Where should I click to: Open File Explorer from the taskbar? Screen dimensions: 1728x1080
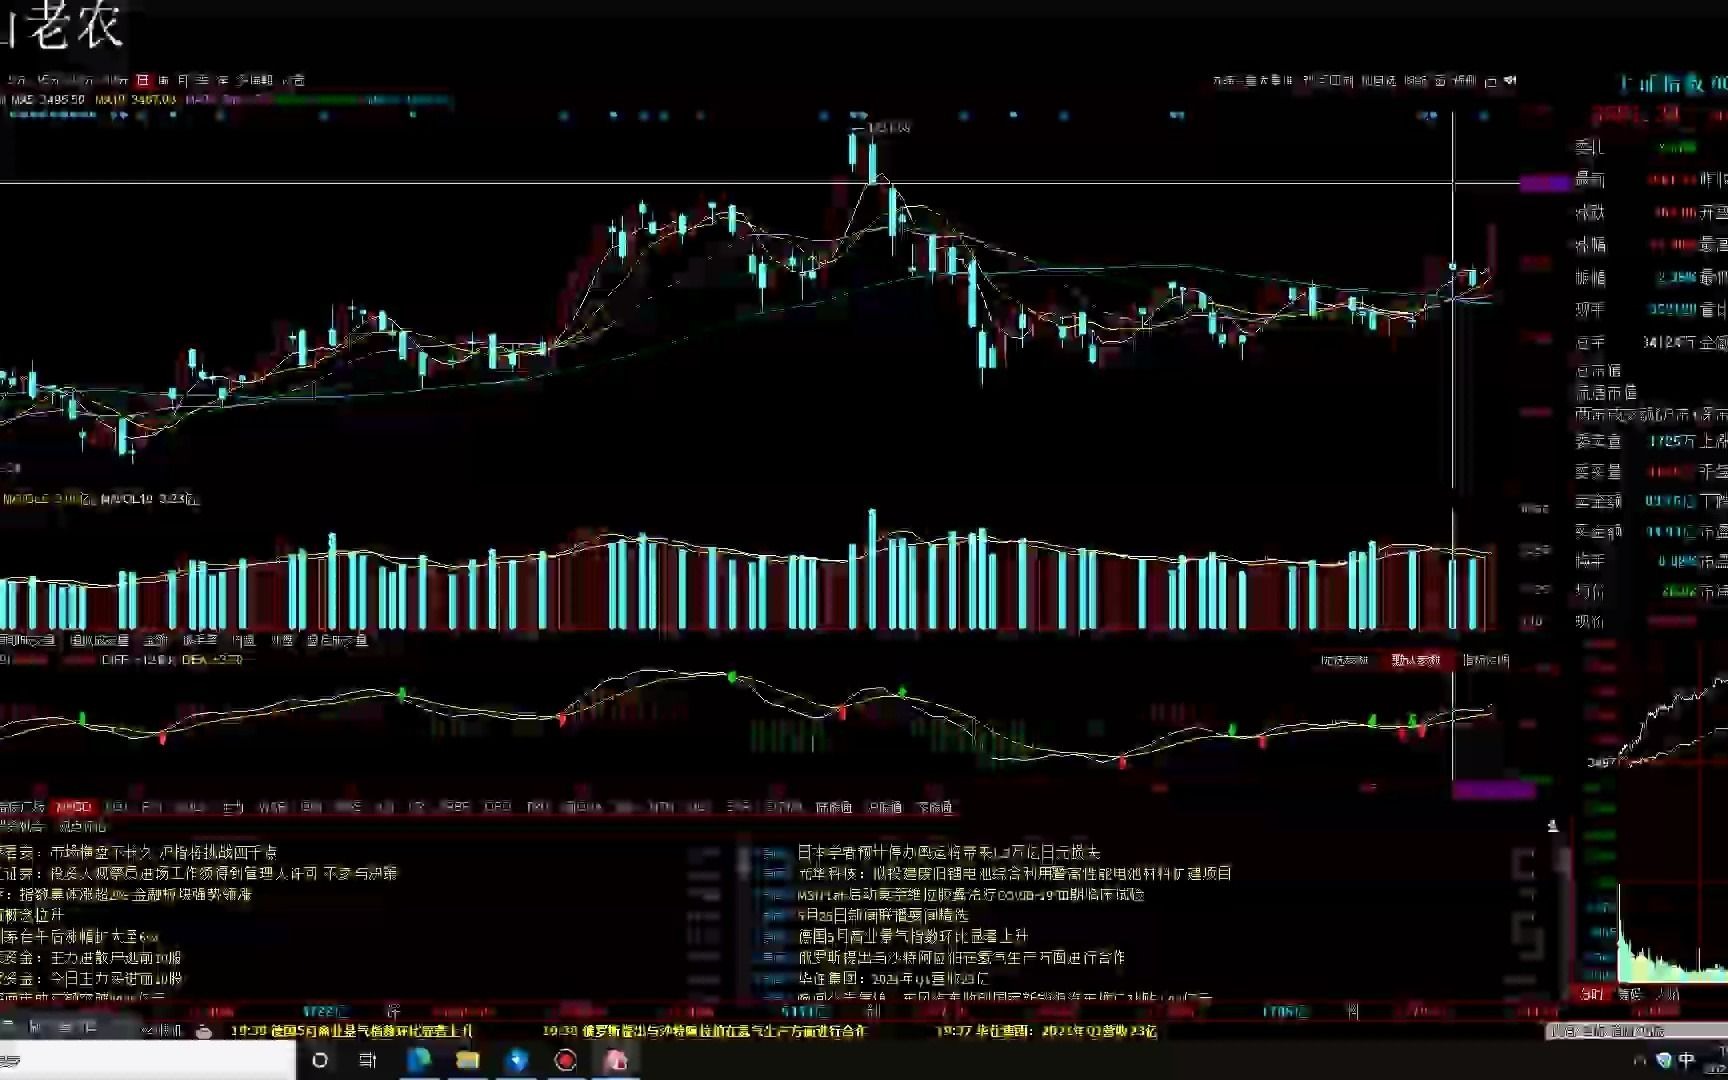pos(467,1060)
